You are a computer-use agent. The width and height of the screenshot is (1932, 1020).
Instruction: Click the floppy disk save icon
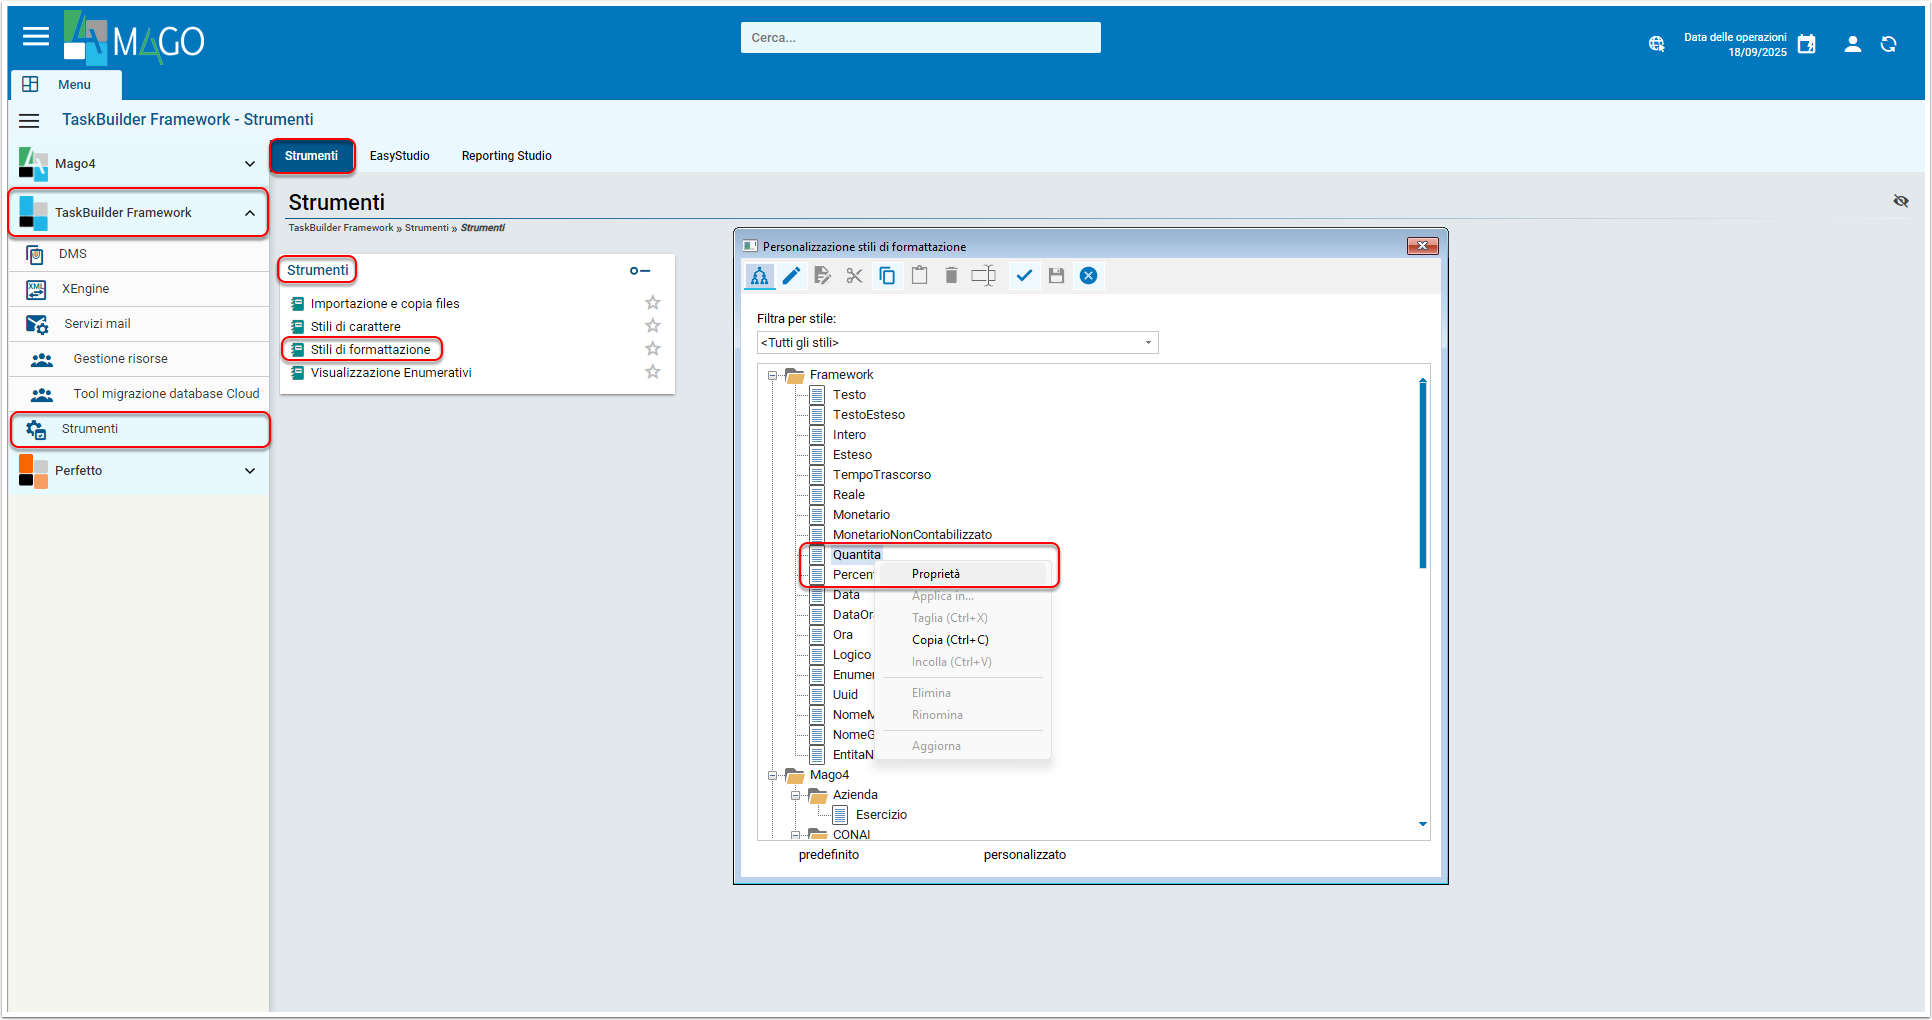1056,276
